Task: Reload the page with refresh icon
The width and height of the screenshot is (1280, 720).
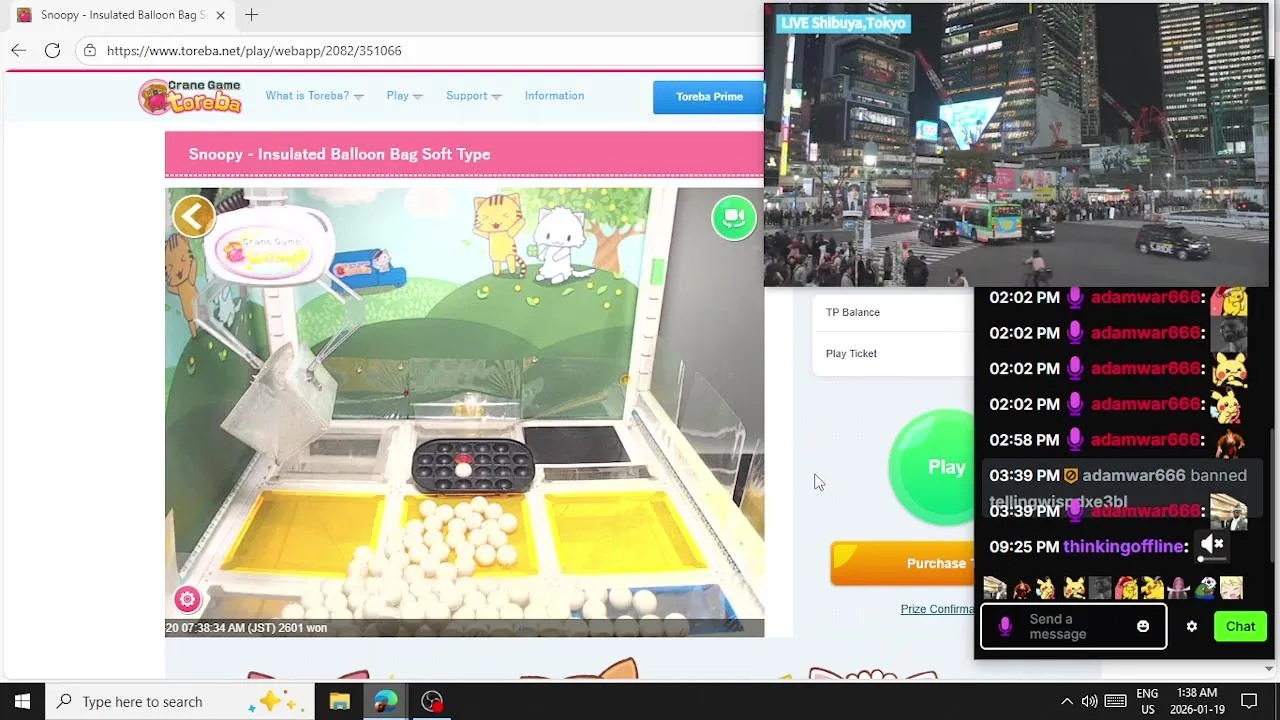Action: 52,50
